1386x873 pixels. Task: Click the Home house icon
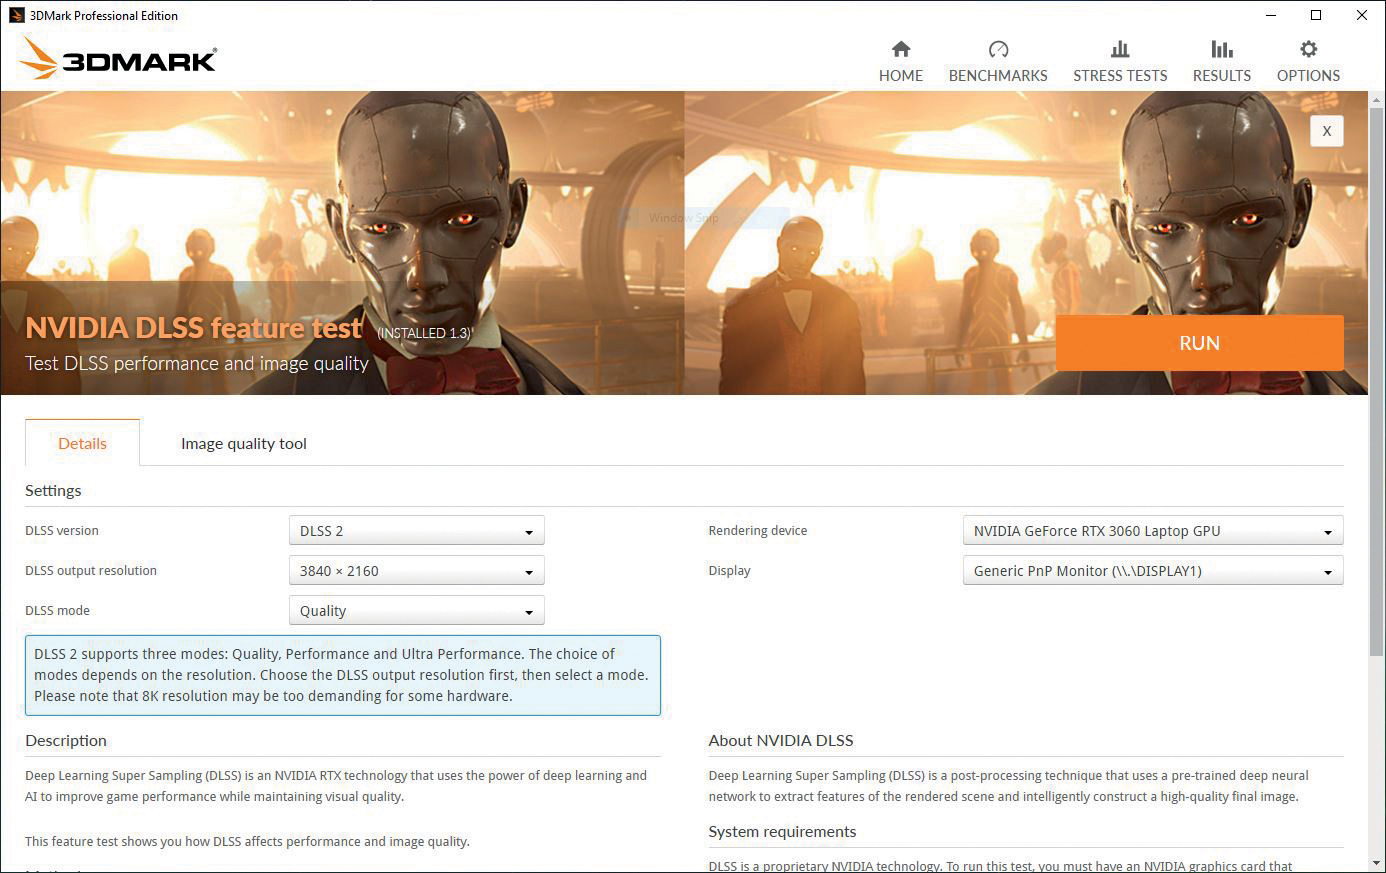click(x=901, y=49)
